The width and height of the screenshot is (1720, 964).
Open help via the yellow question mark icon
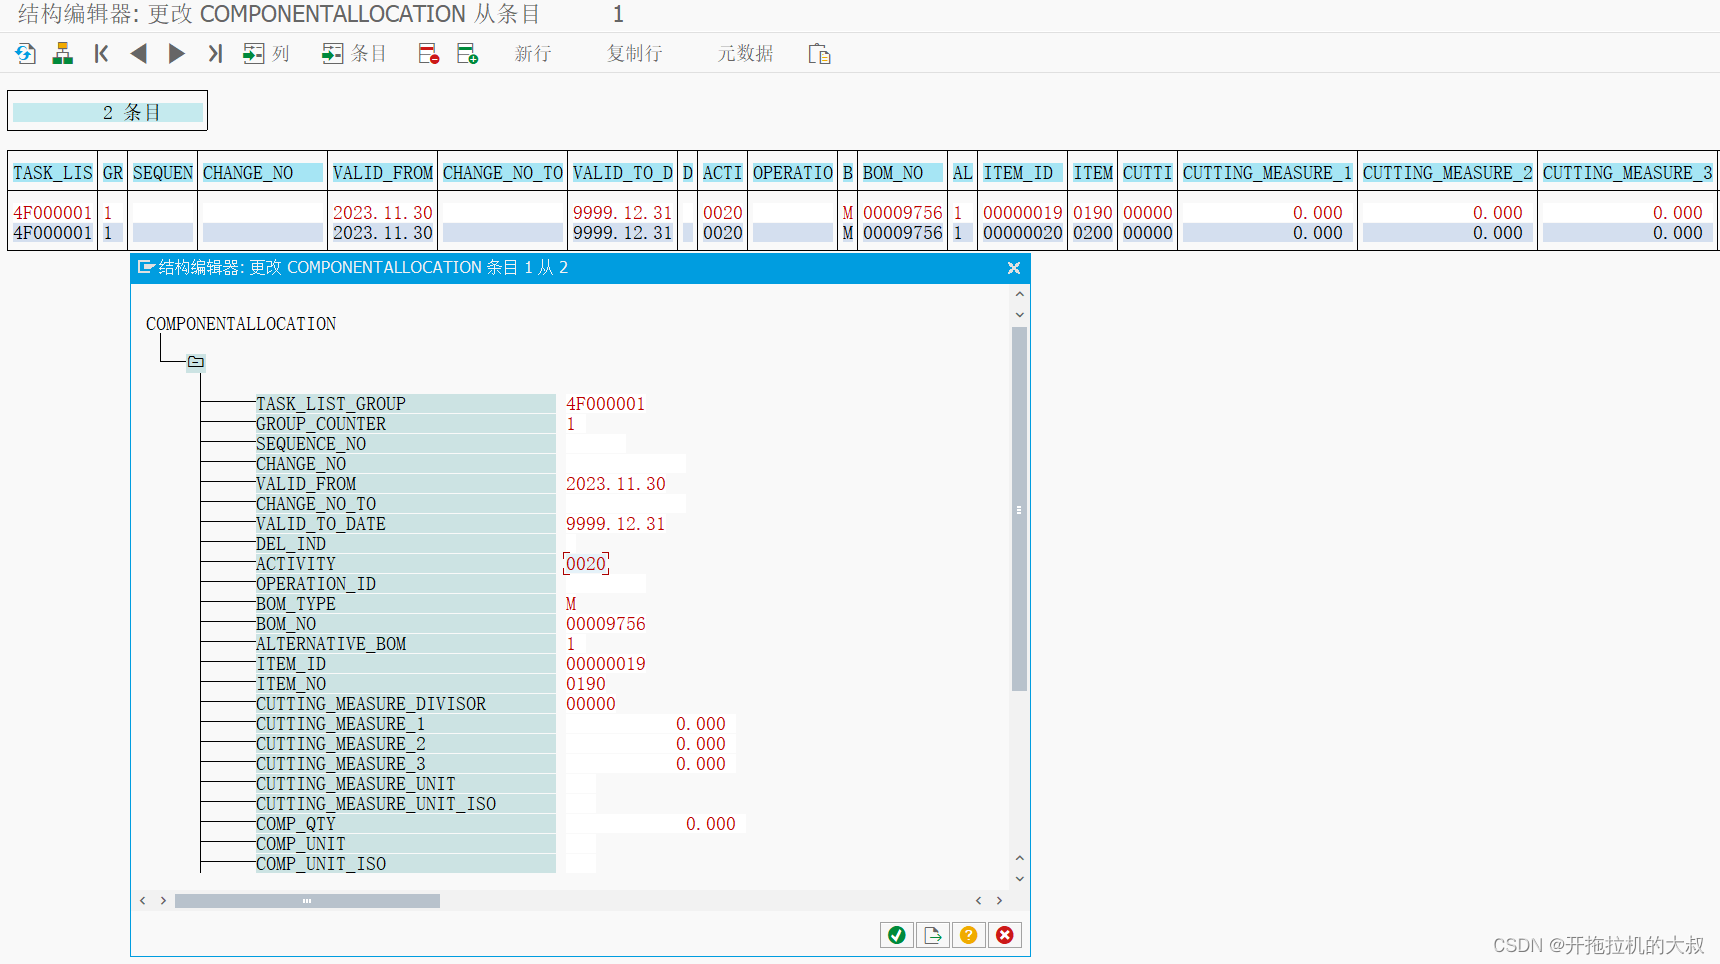[x=968, y=934]
